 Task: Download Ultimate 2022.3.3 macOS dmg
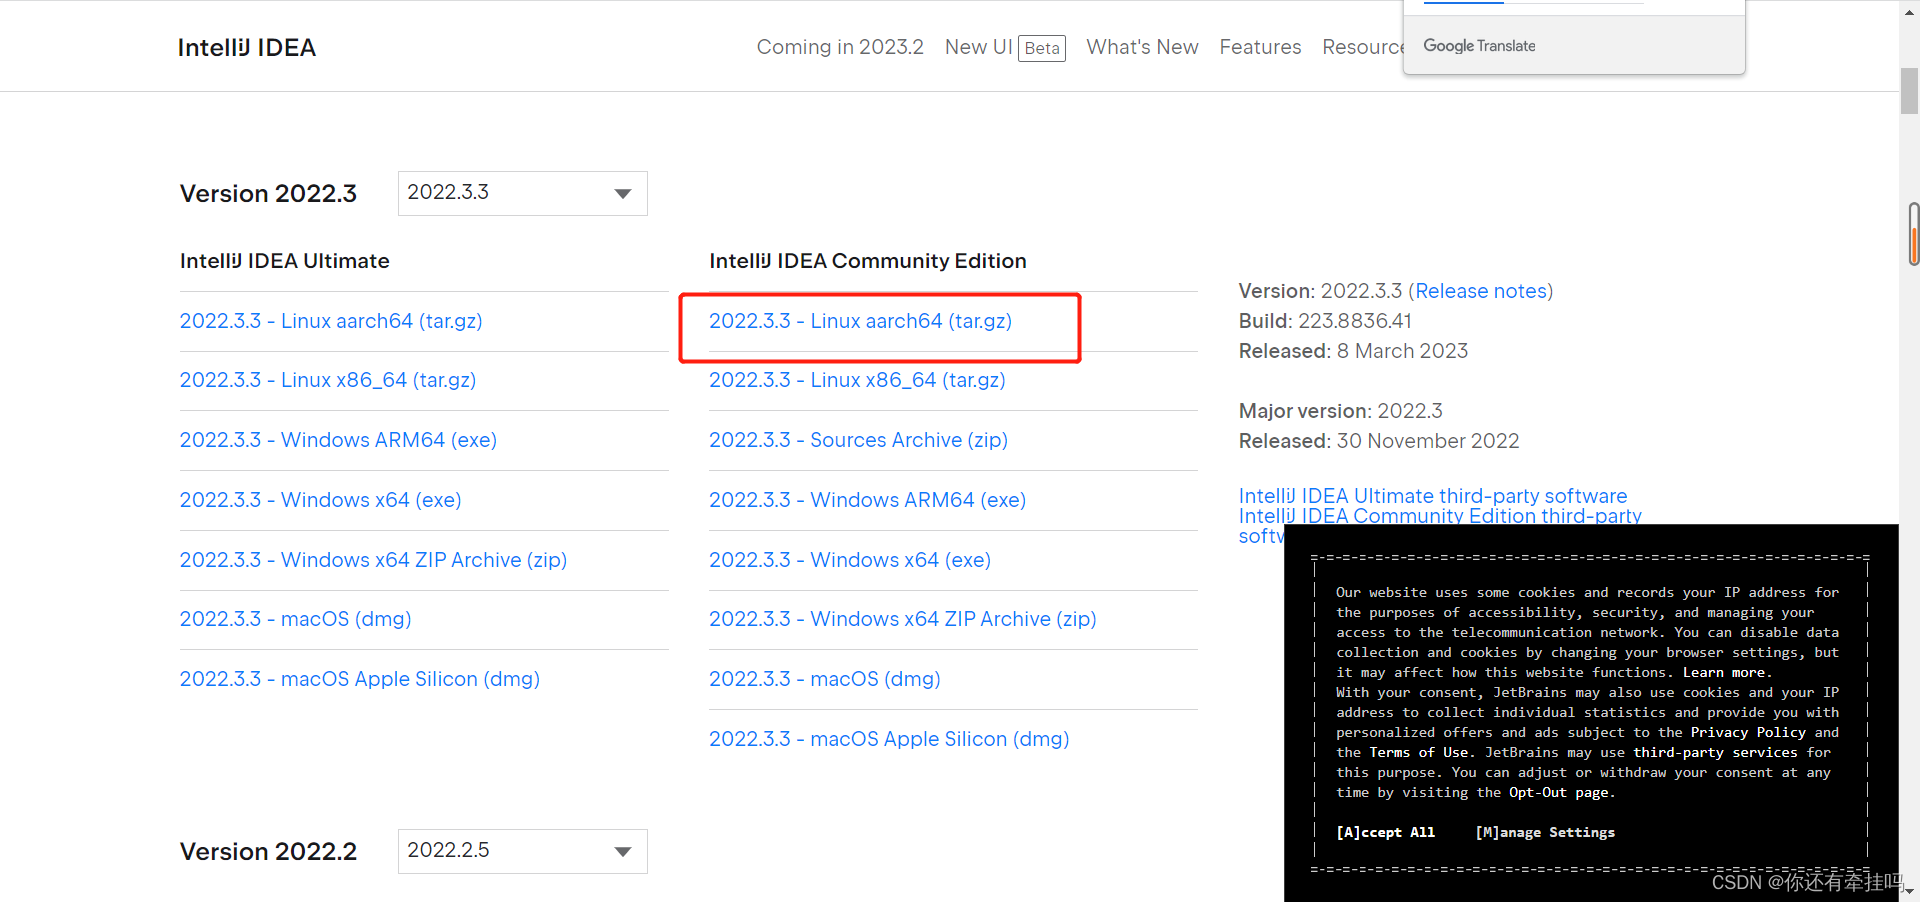(295, 619)
